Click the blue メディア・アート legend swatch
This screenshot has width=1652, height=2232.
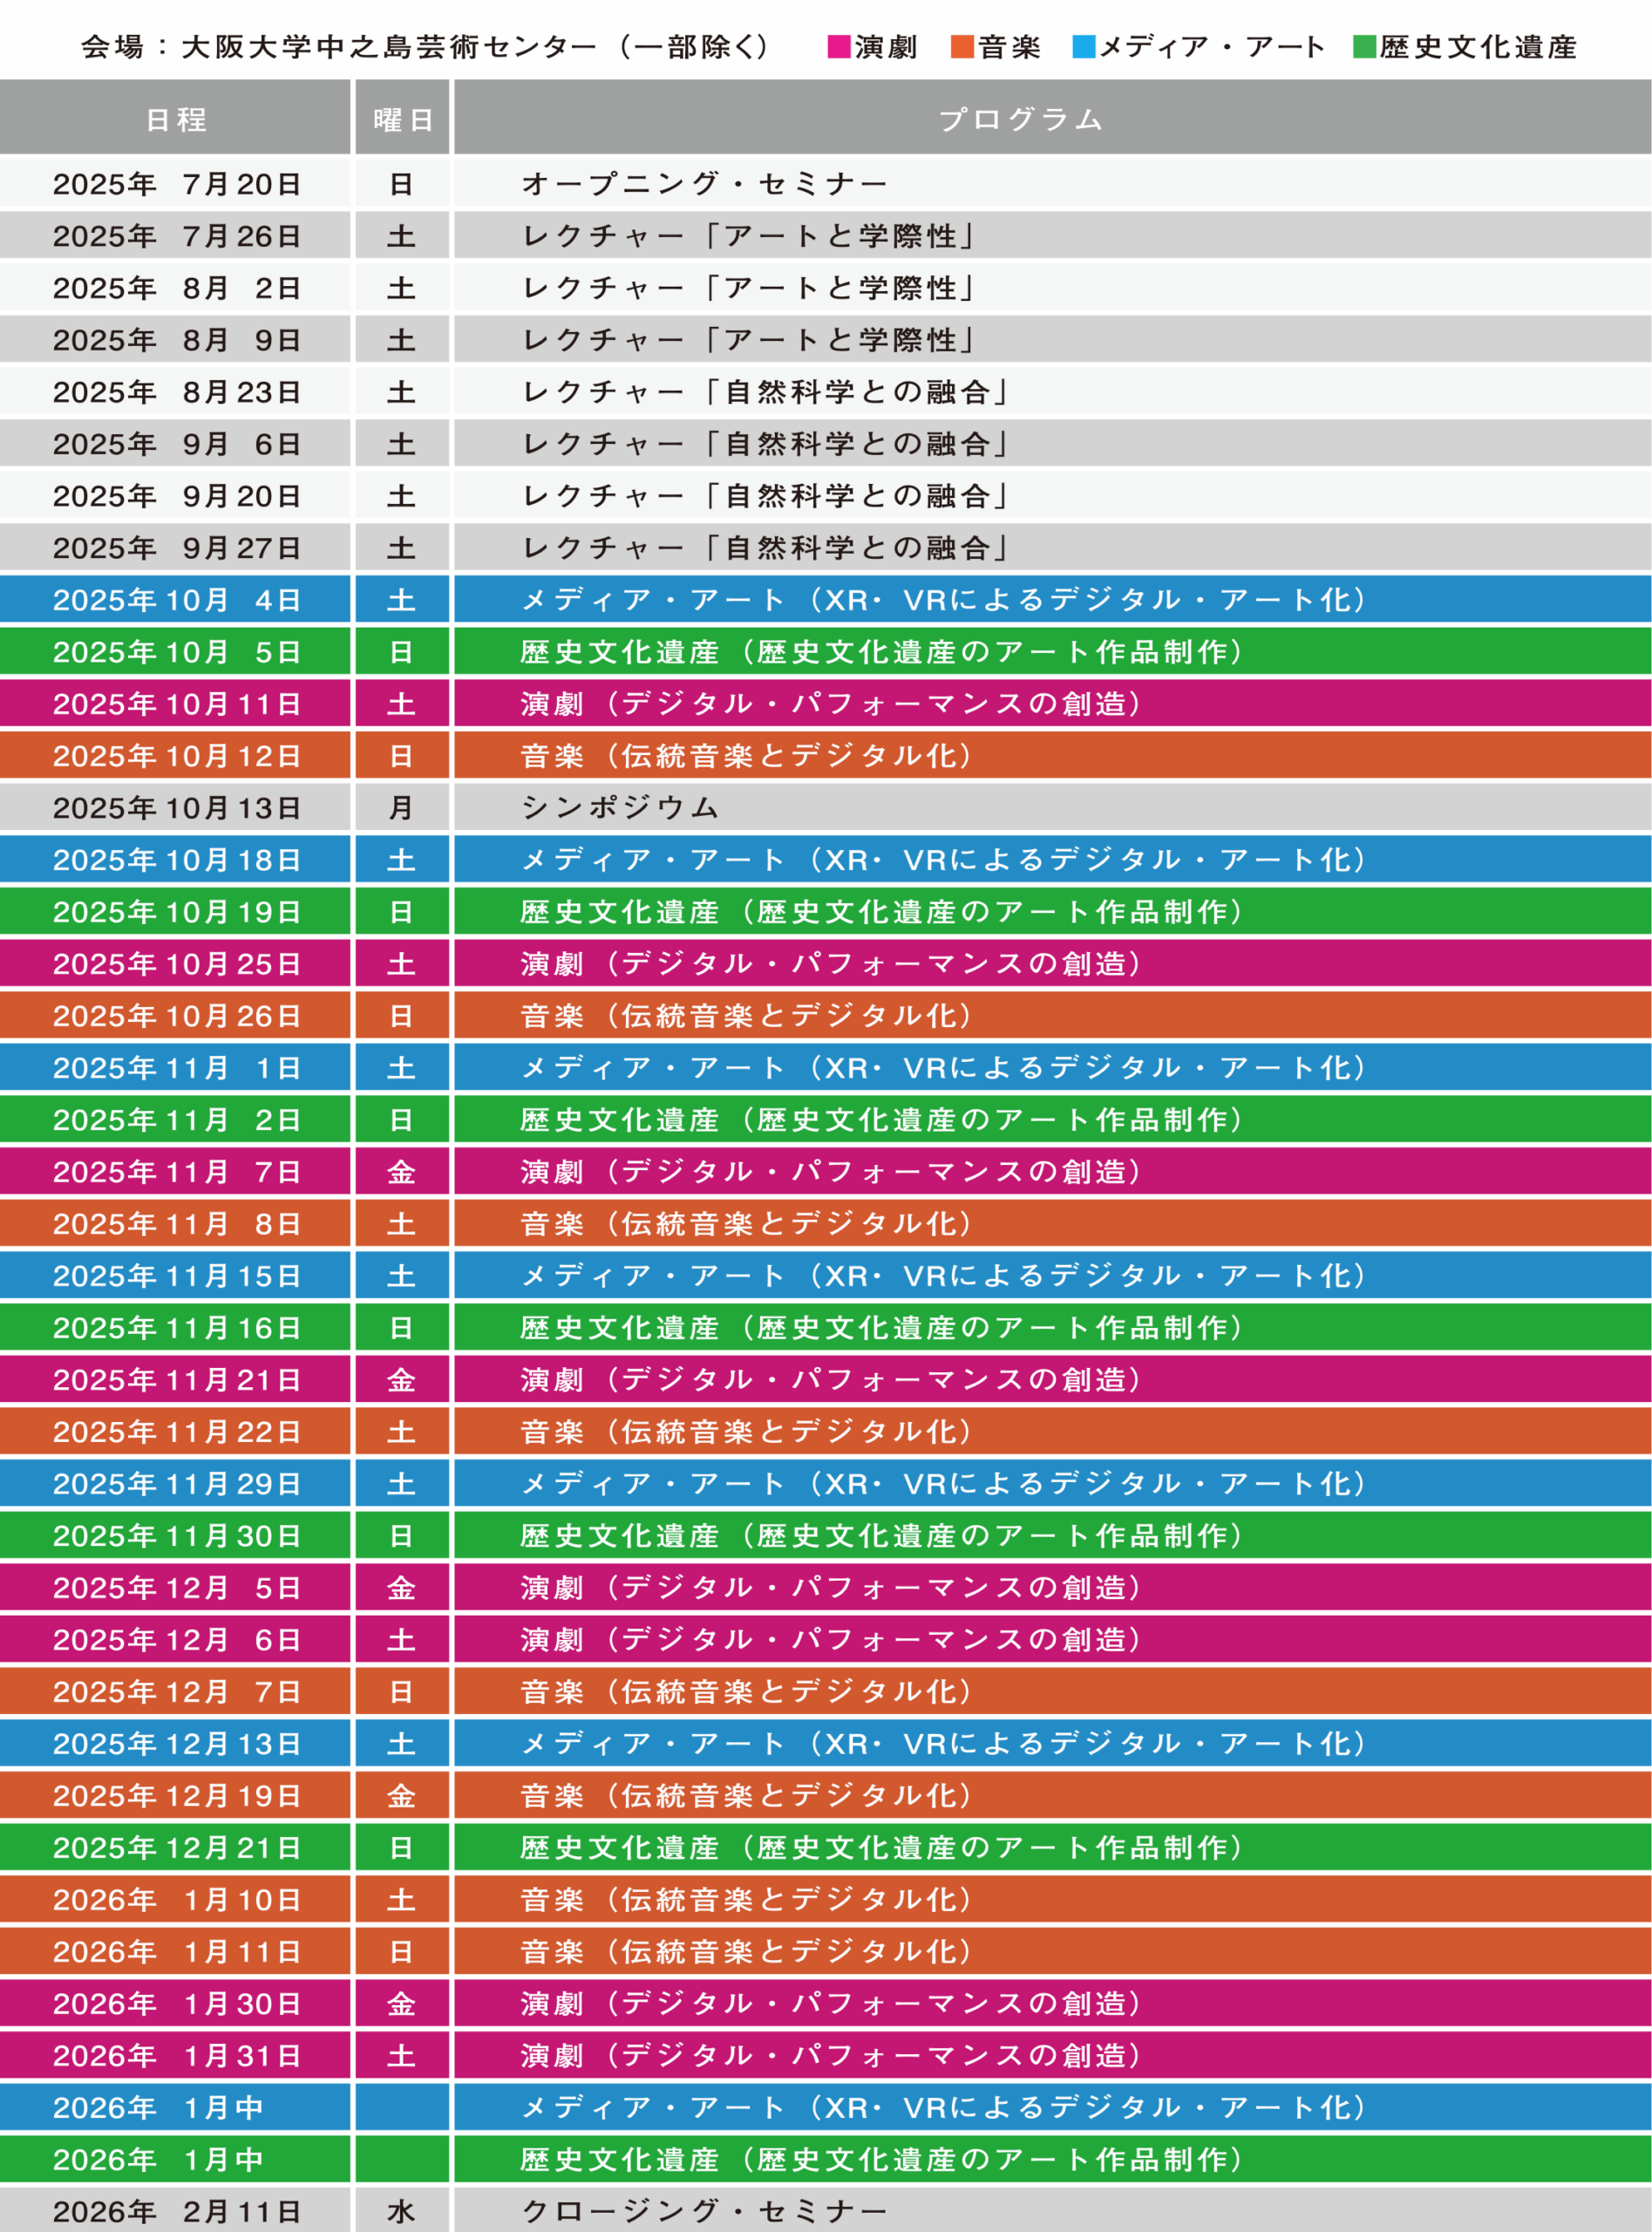point(1084,47)
